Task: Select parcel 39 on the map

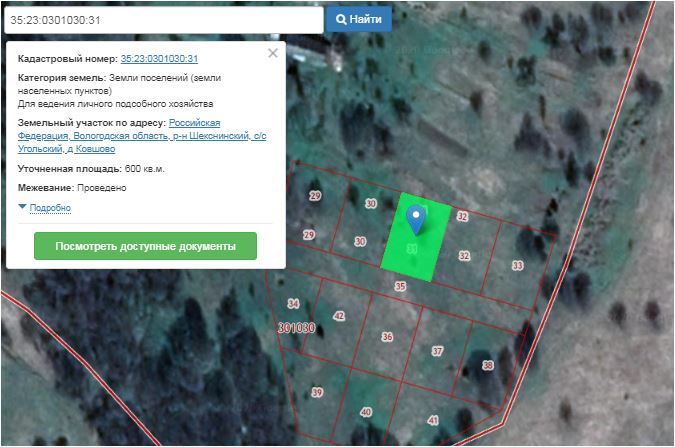Action: (x=317, y=391)
